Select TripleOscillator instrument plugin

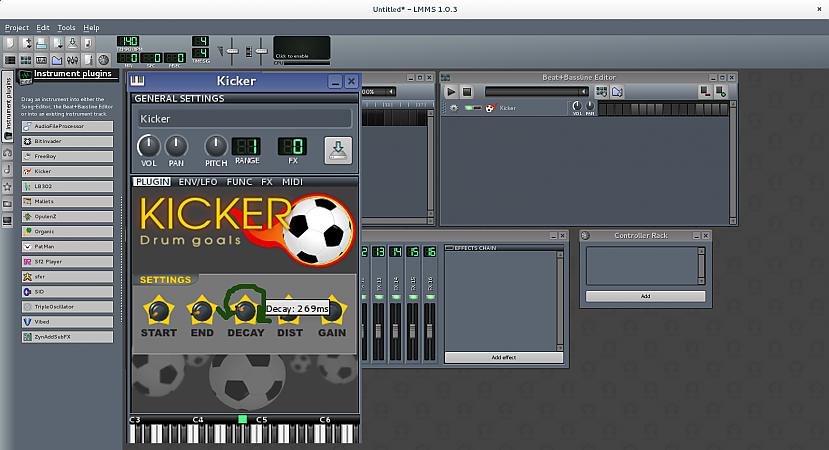[x=67, y=307]
